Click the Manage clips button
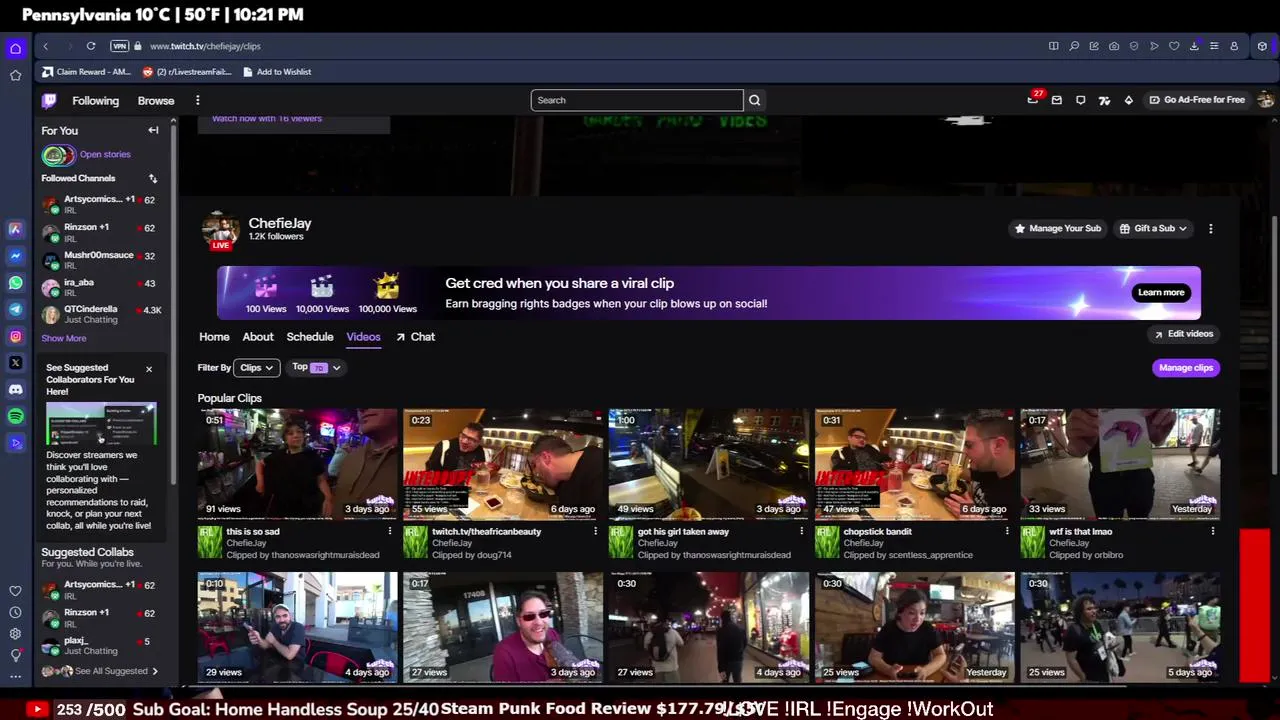Screen dimensions: 1280x720 point(1186,368)
